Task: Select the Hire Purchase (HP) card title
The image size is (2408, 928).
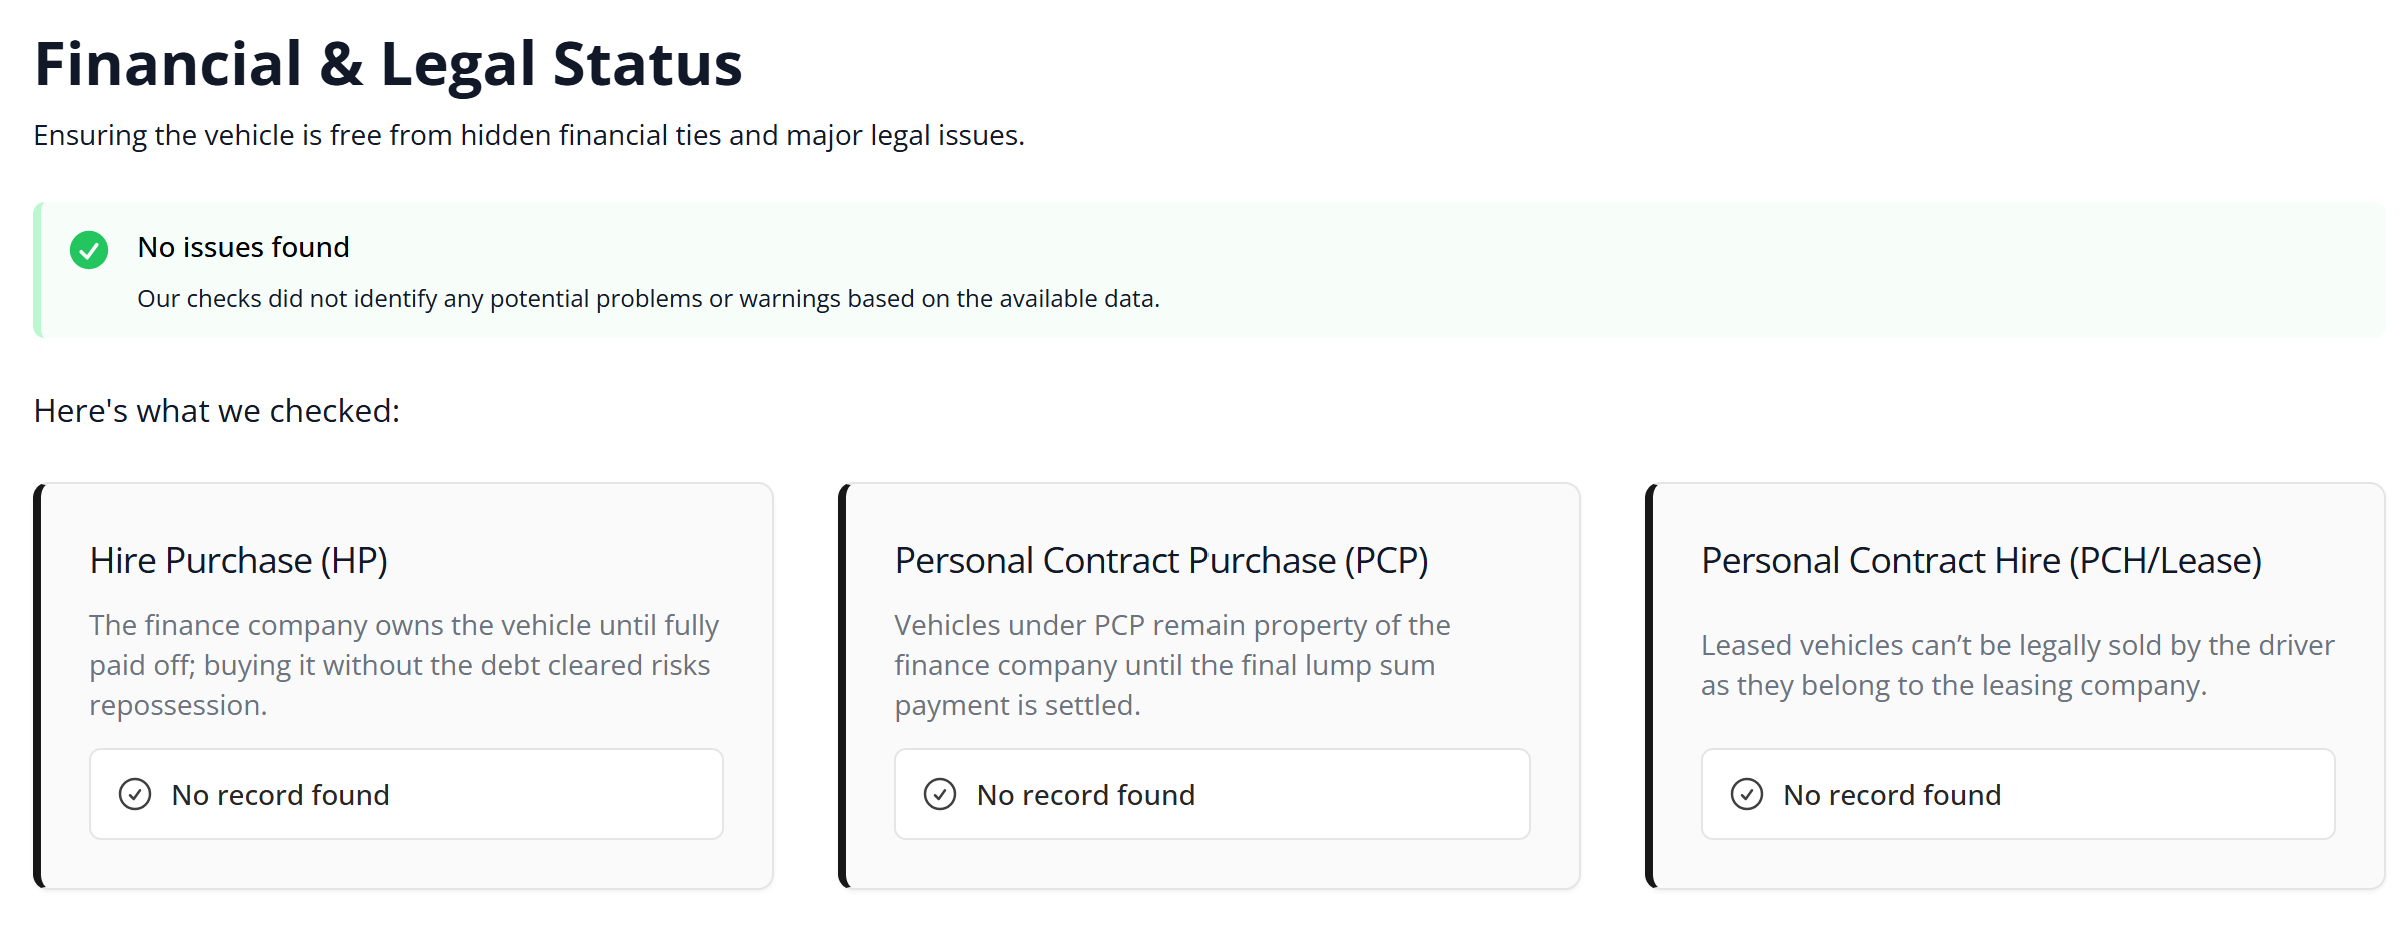Action: [x=239, y=561]
